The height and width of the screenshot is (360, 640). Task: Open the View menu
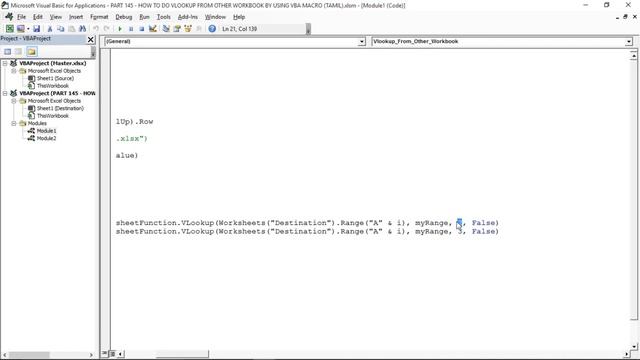[x=56, y=17]
